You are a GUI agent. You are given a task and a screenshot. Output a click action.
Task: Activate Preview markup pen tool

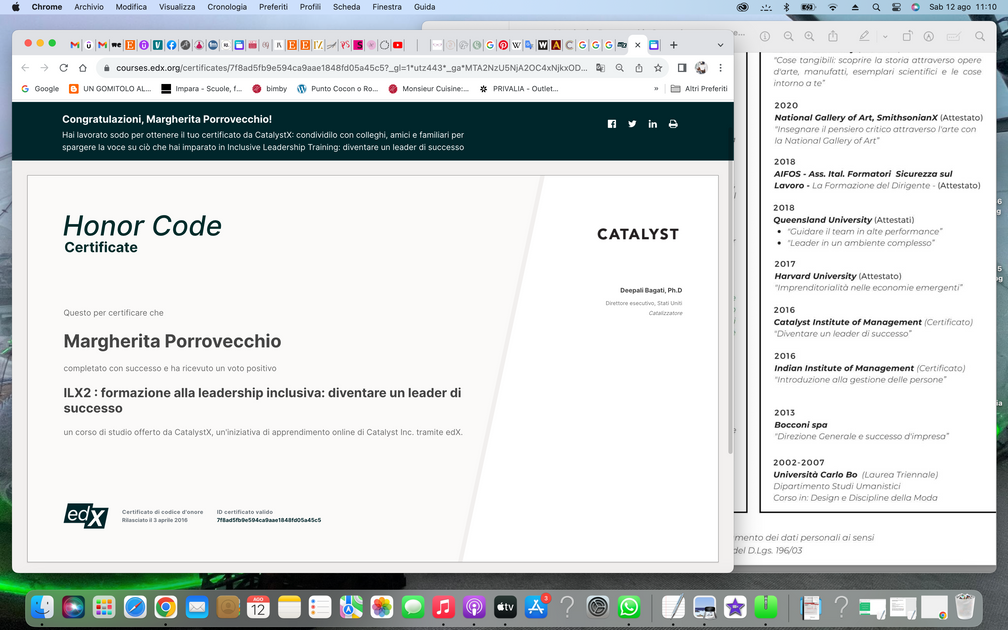coord(865,37)
